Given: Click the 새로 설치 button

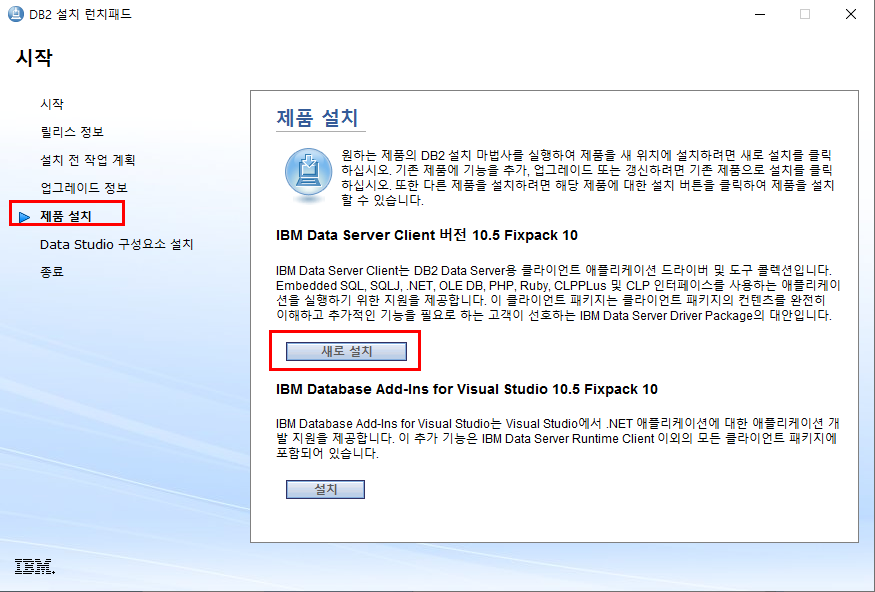Looking at the screenshot, I should pos(346,352).
